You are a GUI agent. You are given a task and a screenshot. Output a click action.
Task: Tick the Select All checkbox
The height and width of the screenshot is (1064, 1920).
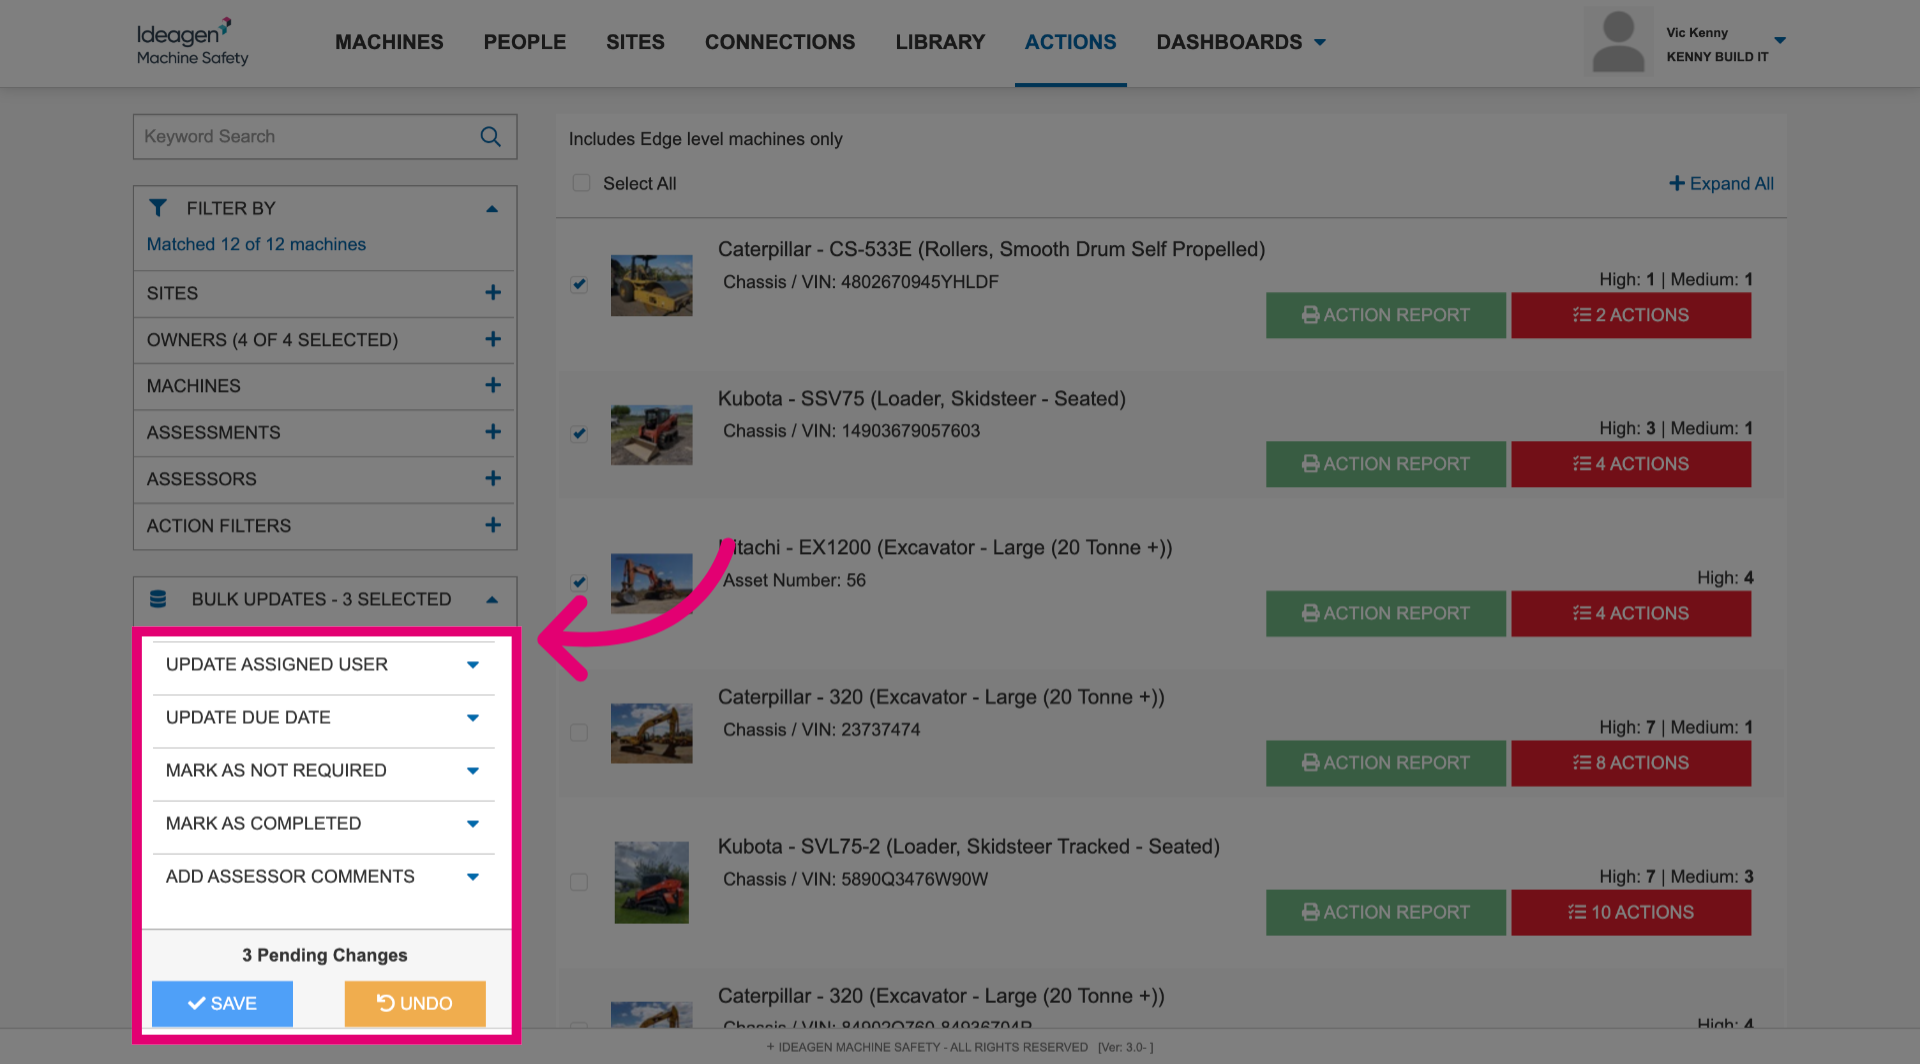pyautogui.click(x=581, y=183)
